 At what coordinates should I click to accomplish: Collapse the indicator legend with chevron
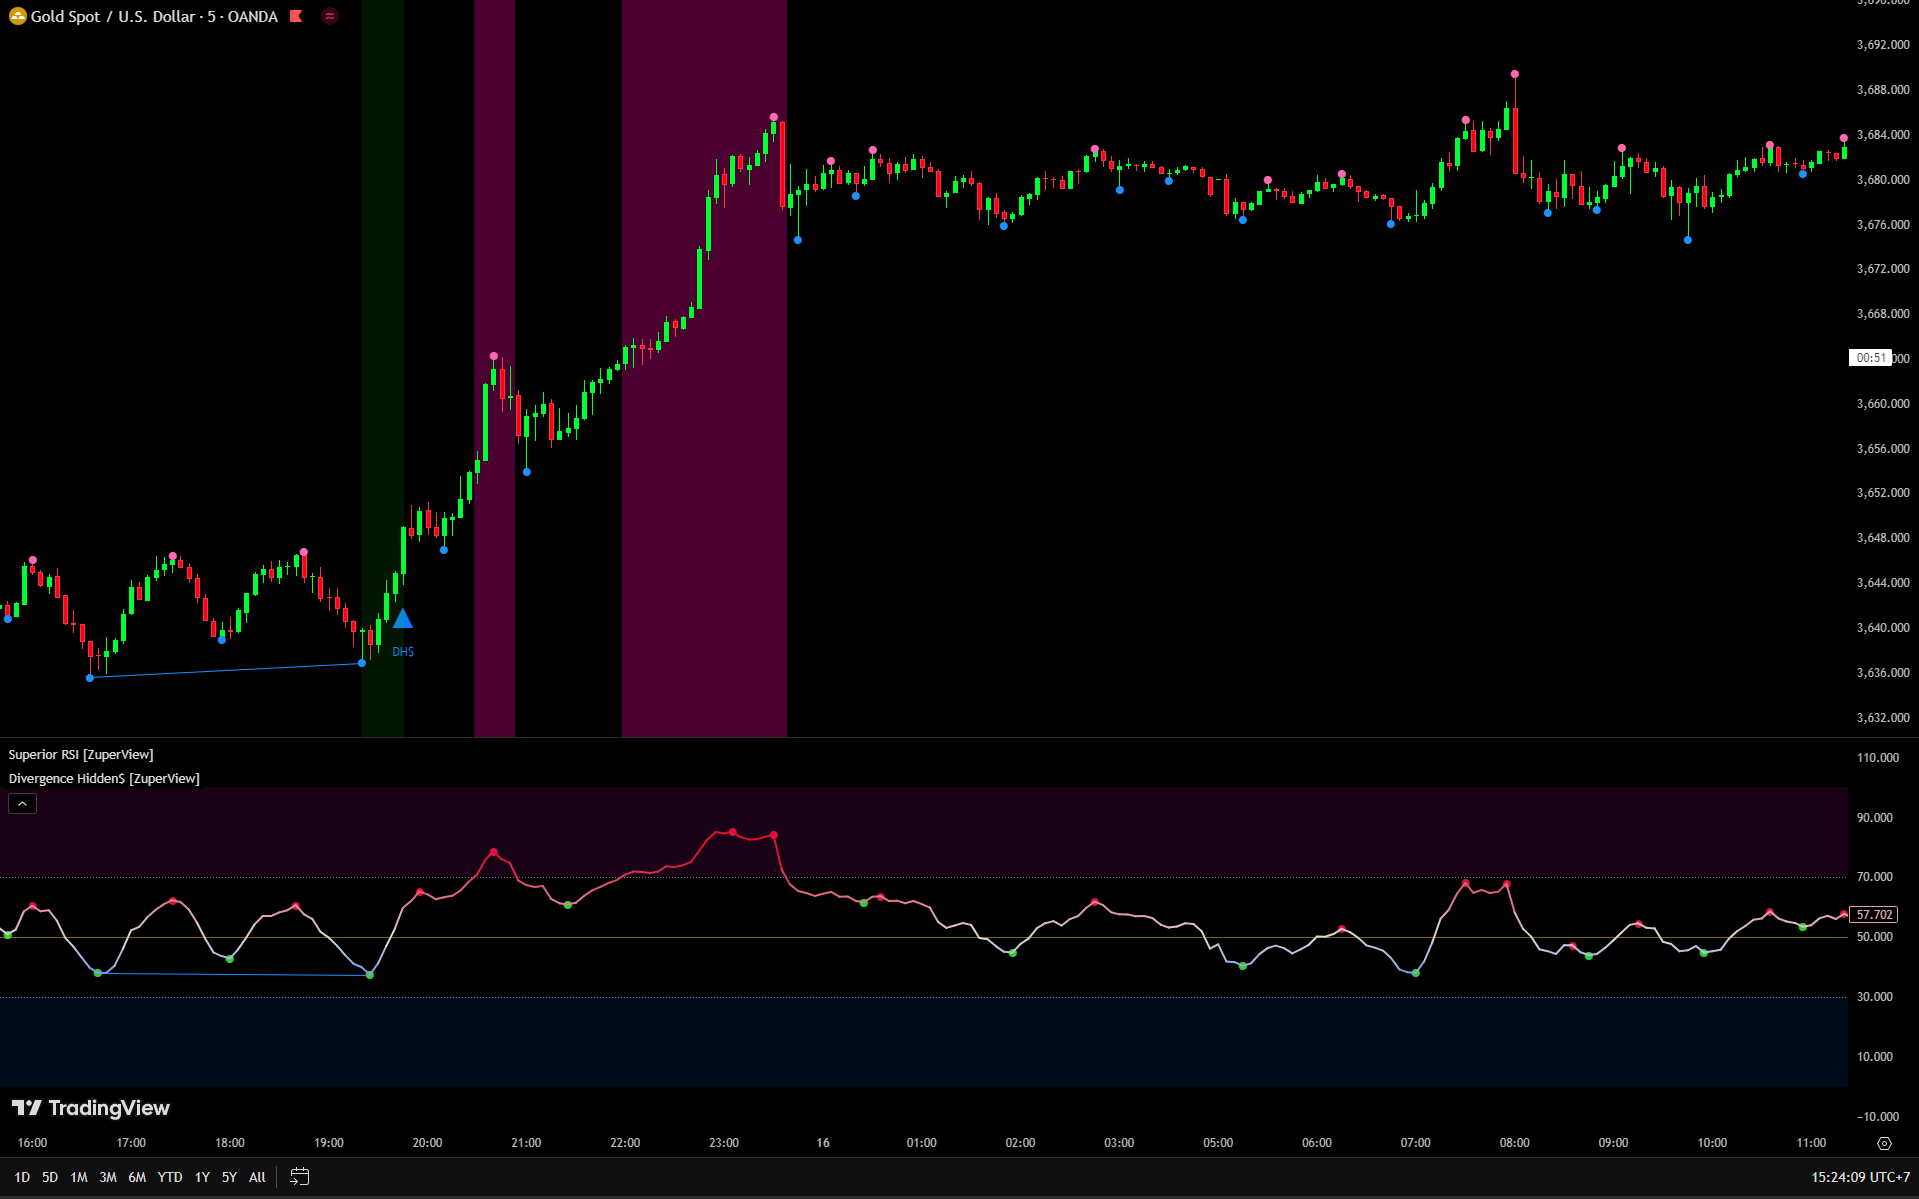pos(22,804)
